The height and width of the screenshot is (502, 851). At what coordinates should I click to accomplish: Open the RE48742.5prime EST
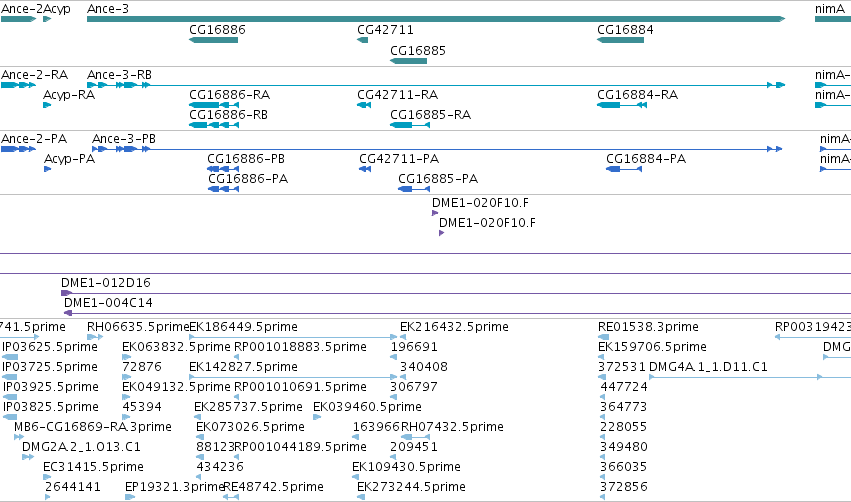[231, 497]
